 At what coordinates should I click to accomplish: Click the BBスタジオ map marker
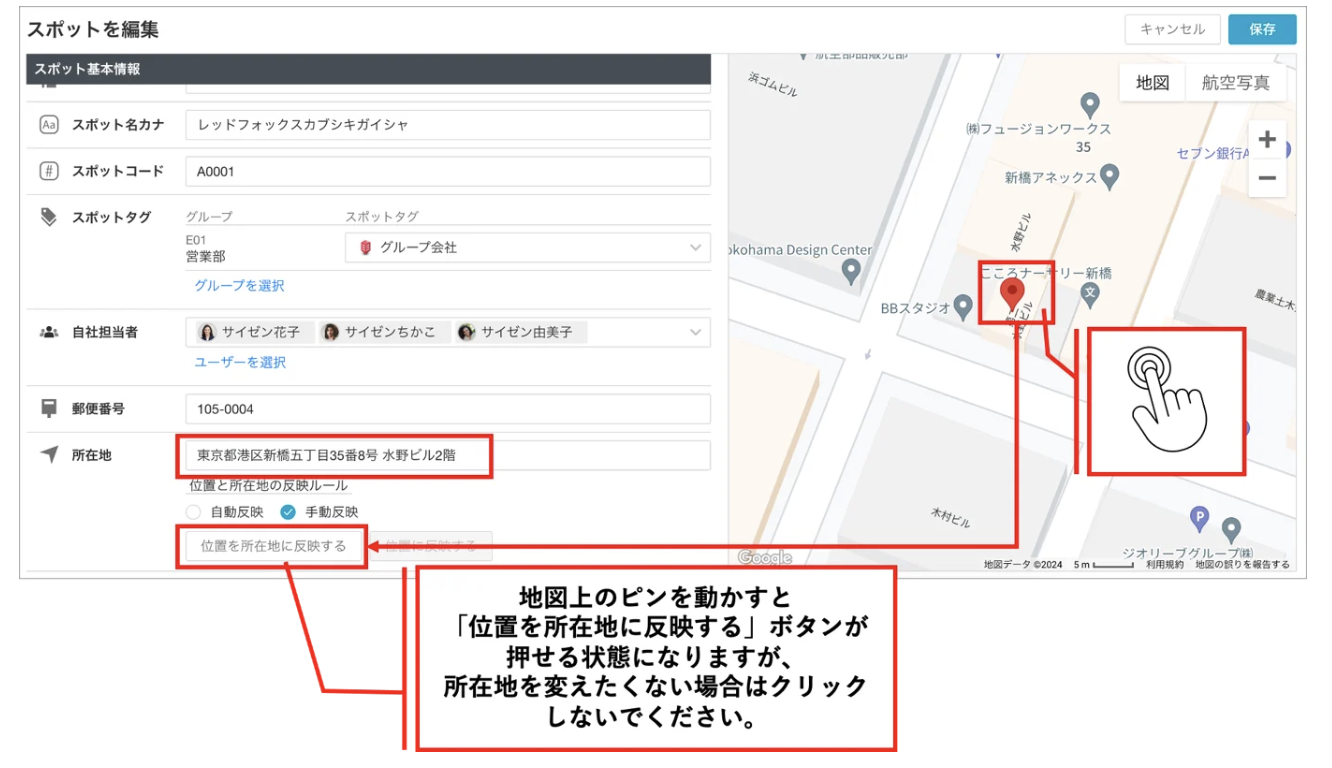[963, 307]
